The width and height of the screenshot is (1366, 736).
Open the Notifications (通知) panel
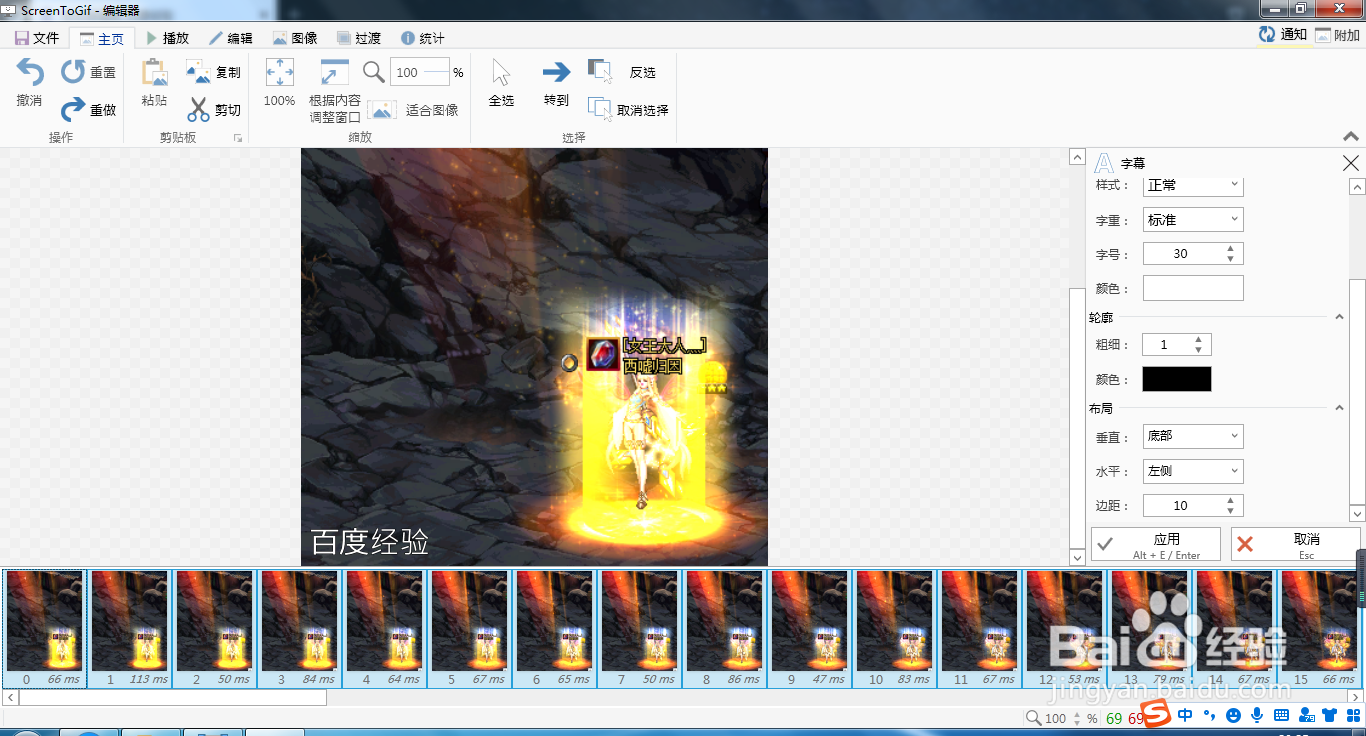click(1282, 34)
